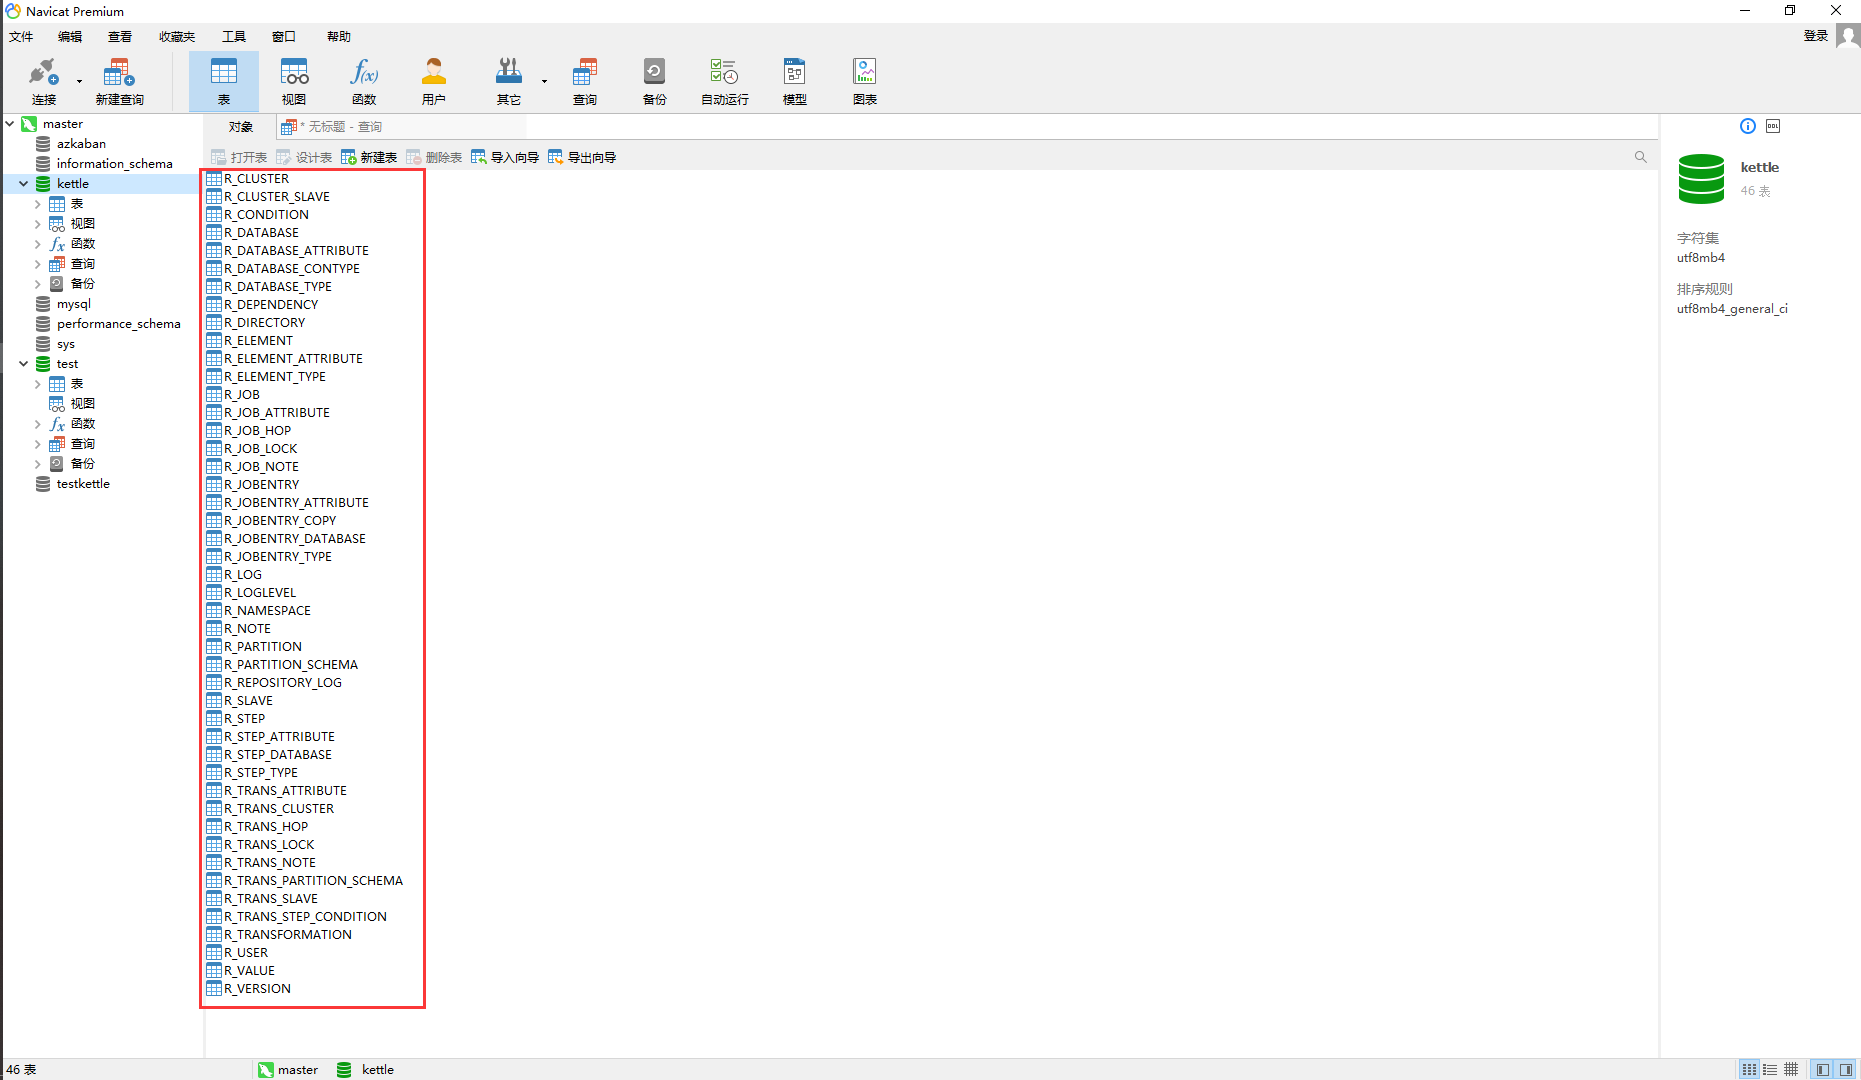Open the Model (模型) toolbar icon

tap(794, 81)
